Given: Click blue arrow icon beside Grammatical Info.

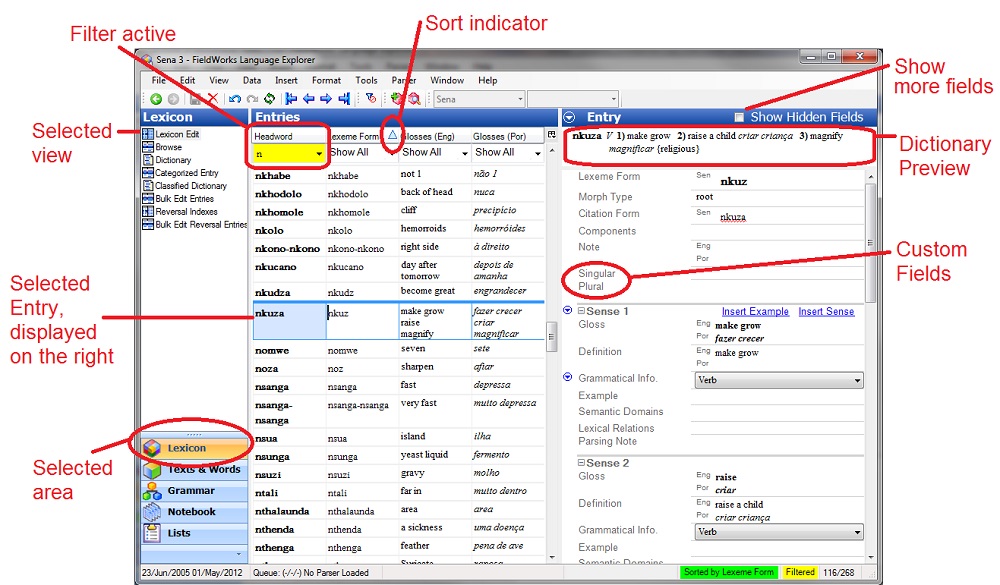Looking at the screenshot, I should click(x=568, y=377).
